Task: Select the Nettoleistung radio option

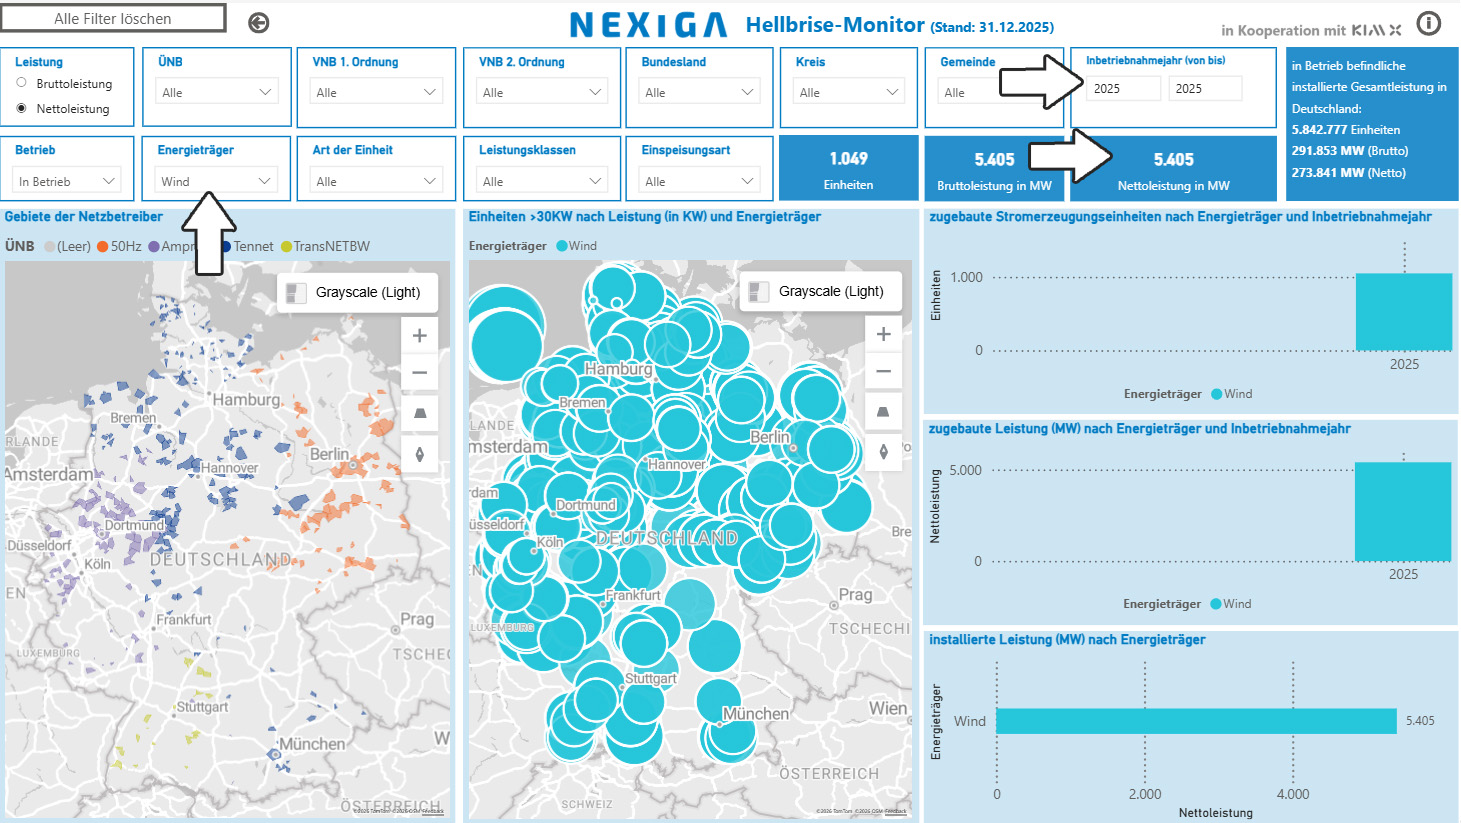Action: click(22, 108)
